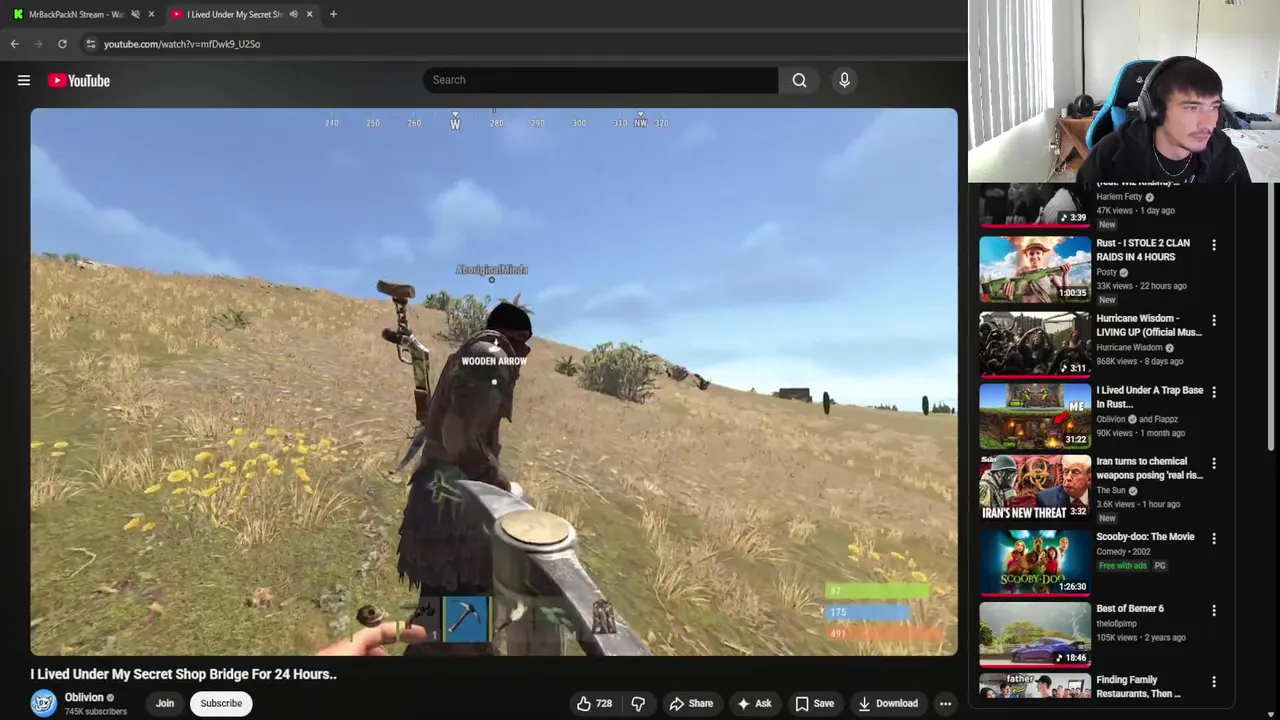Open options for I Lived Under A Trap Base
Viewport: 1280px width, 720px height.
1214,392
